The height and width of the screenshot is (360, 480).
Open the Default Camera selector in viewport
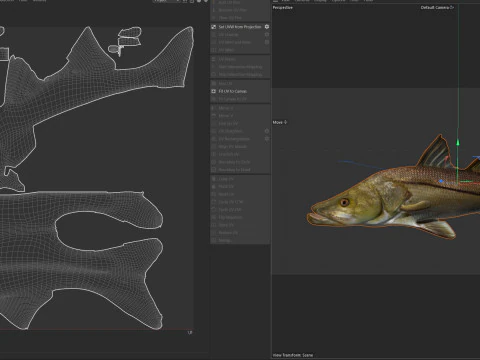[437, 7]
